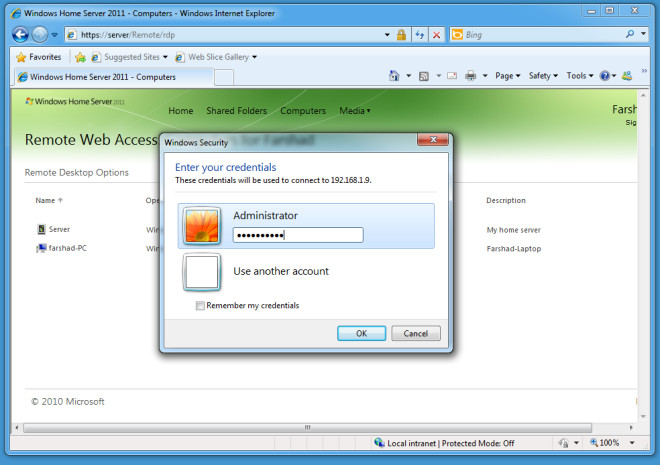Click the farshad-PC computer icon
Screen dimensions: 660x465
click(41, 248)
